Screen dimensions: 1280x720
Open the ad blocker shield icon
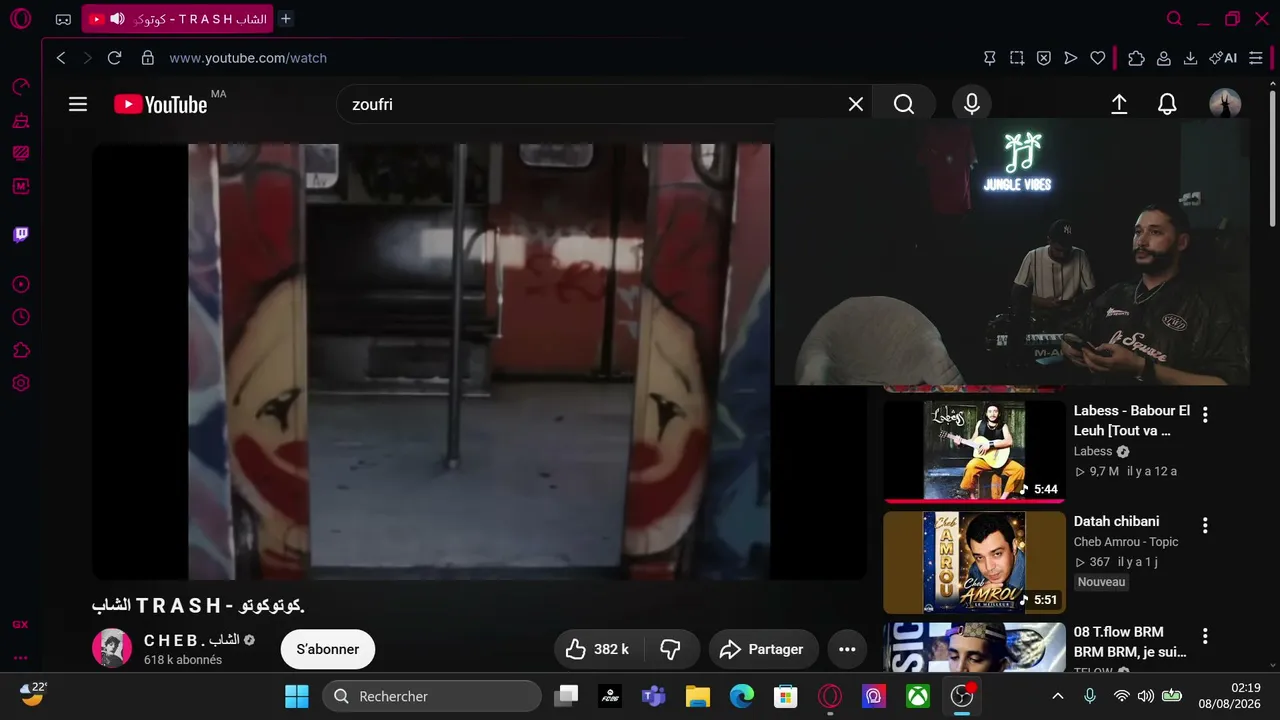(x=1044, y=58)
